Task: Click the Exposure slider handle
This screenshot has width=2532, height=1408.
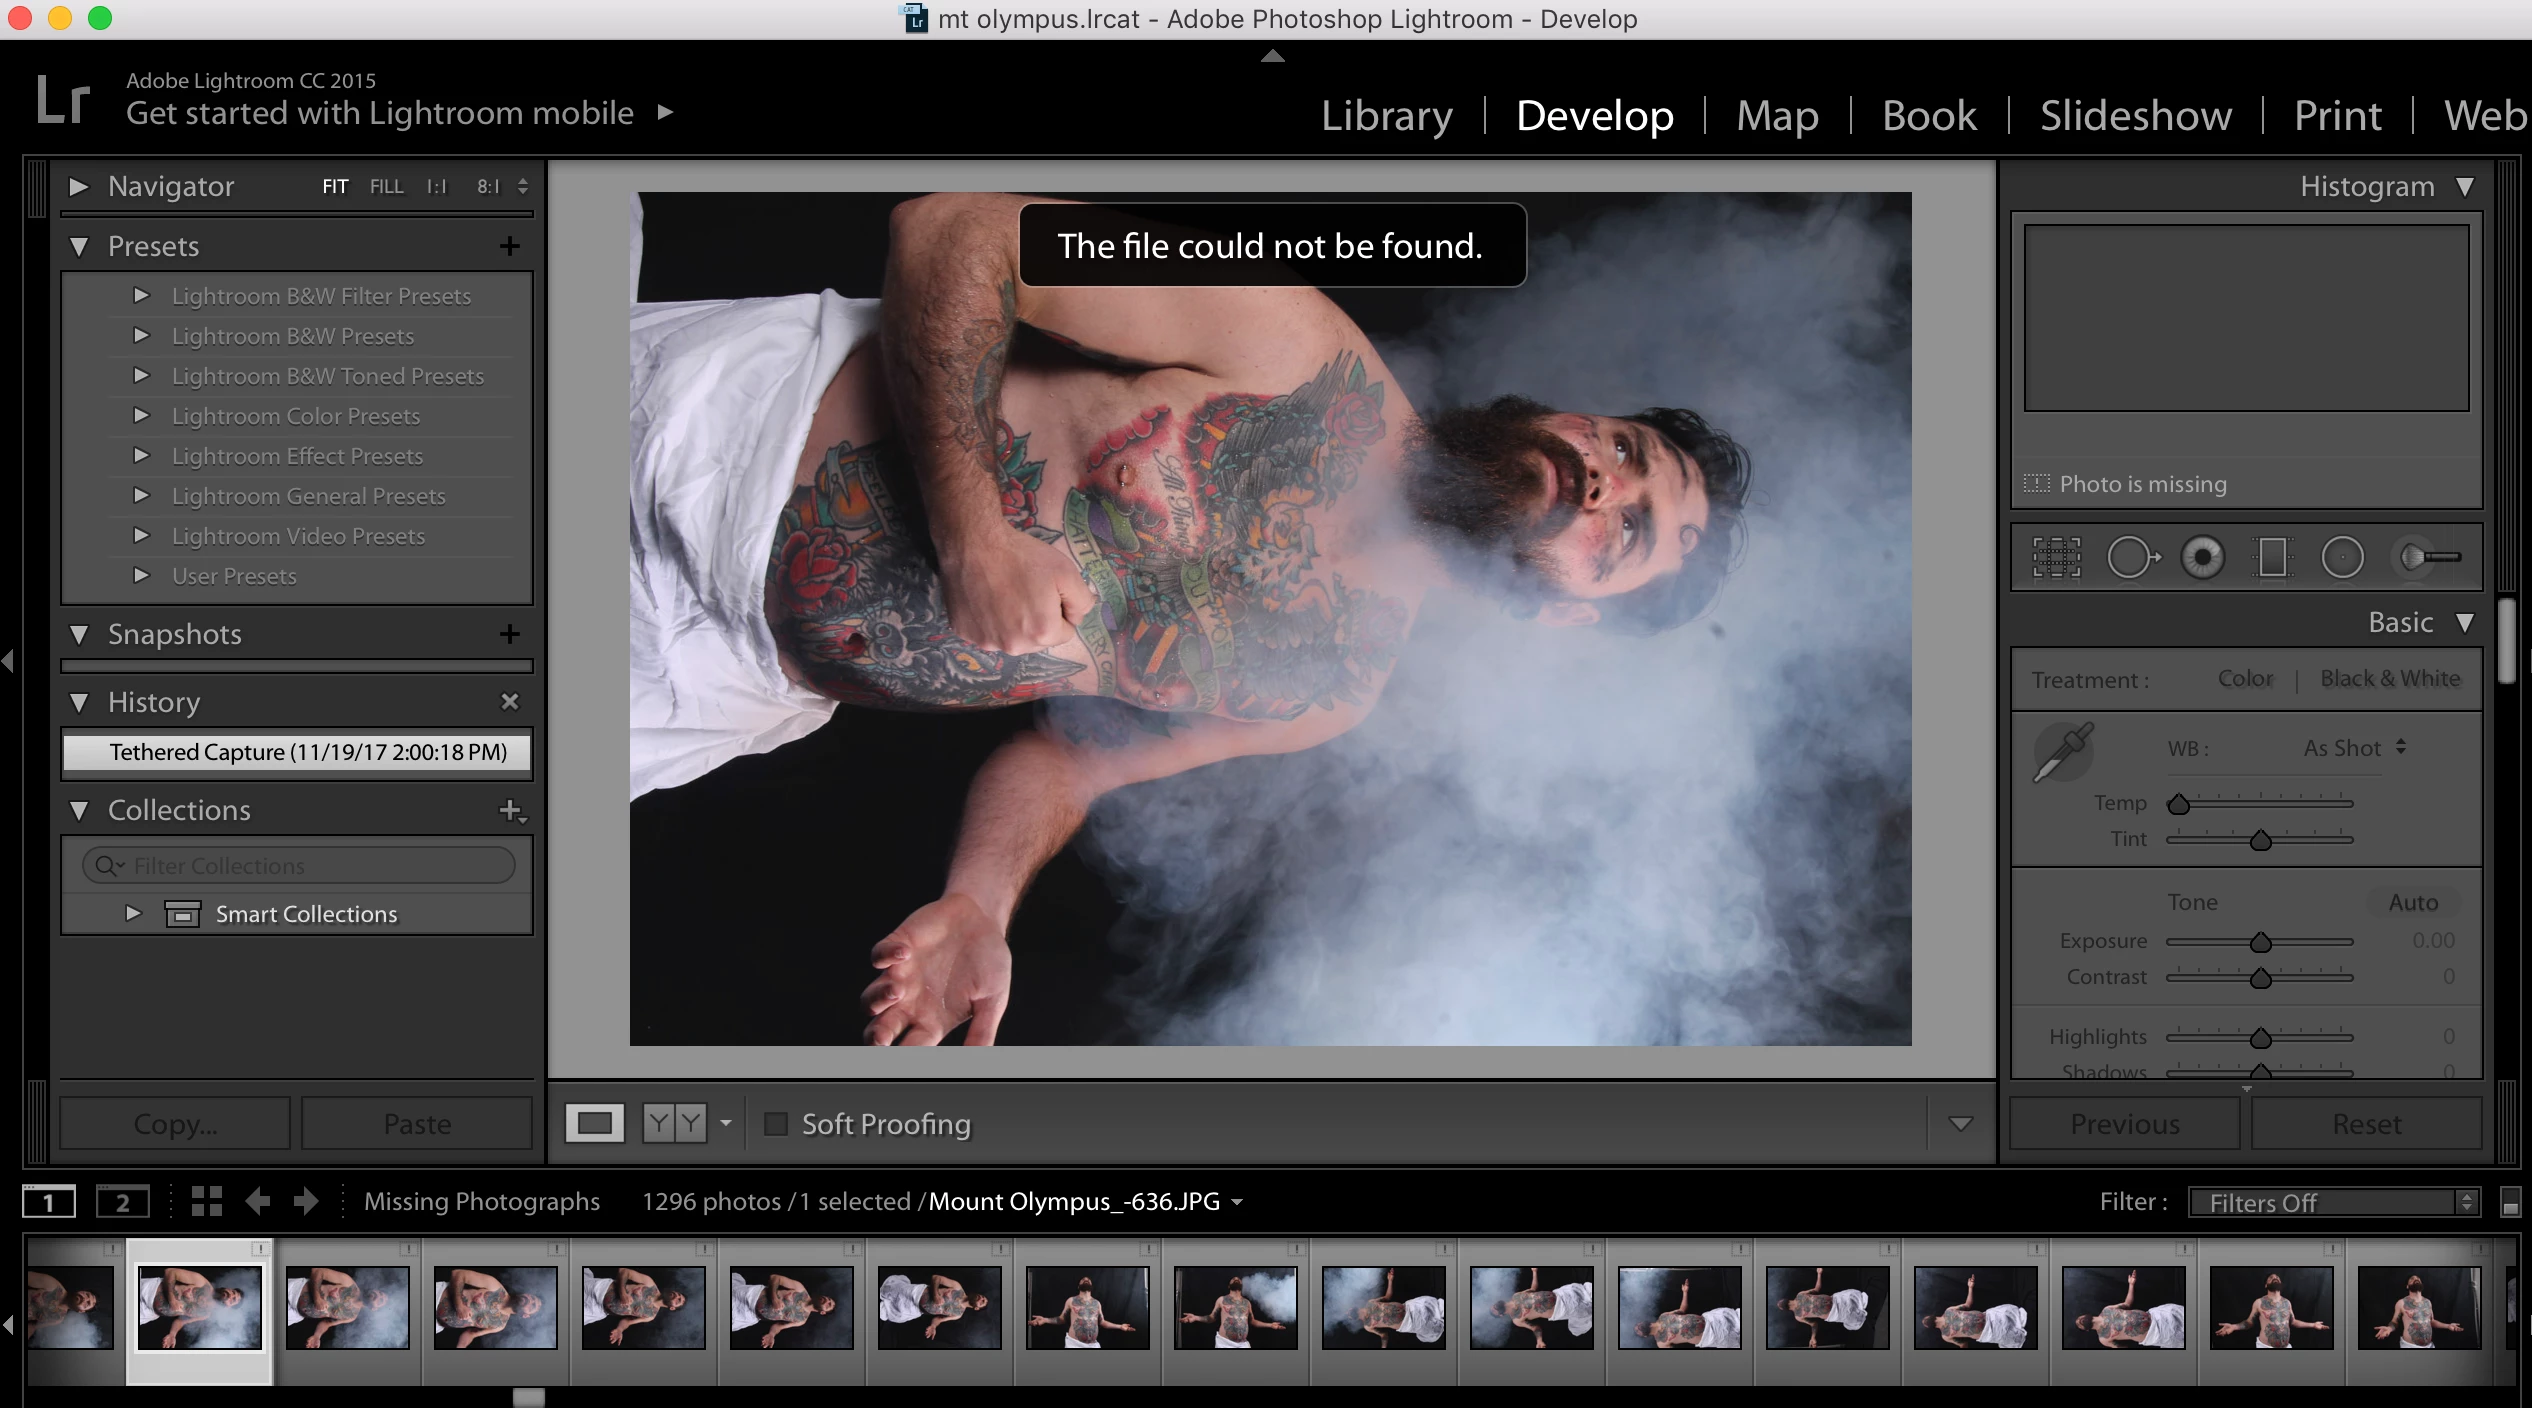Action: point(2260,943)
